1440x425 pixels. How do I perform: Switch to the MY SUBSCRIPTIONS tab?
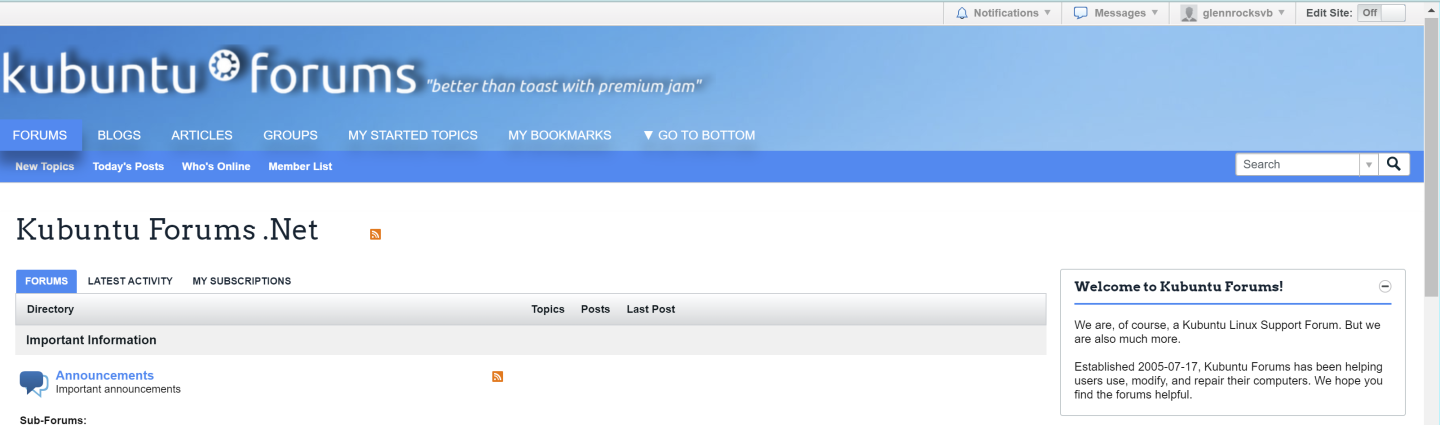tap(242, 281)
